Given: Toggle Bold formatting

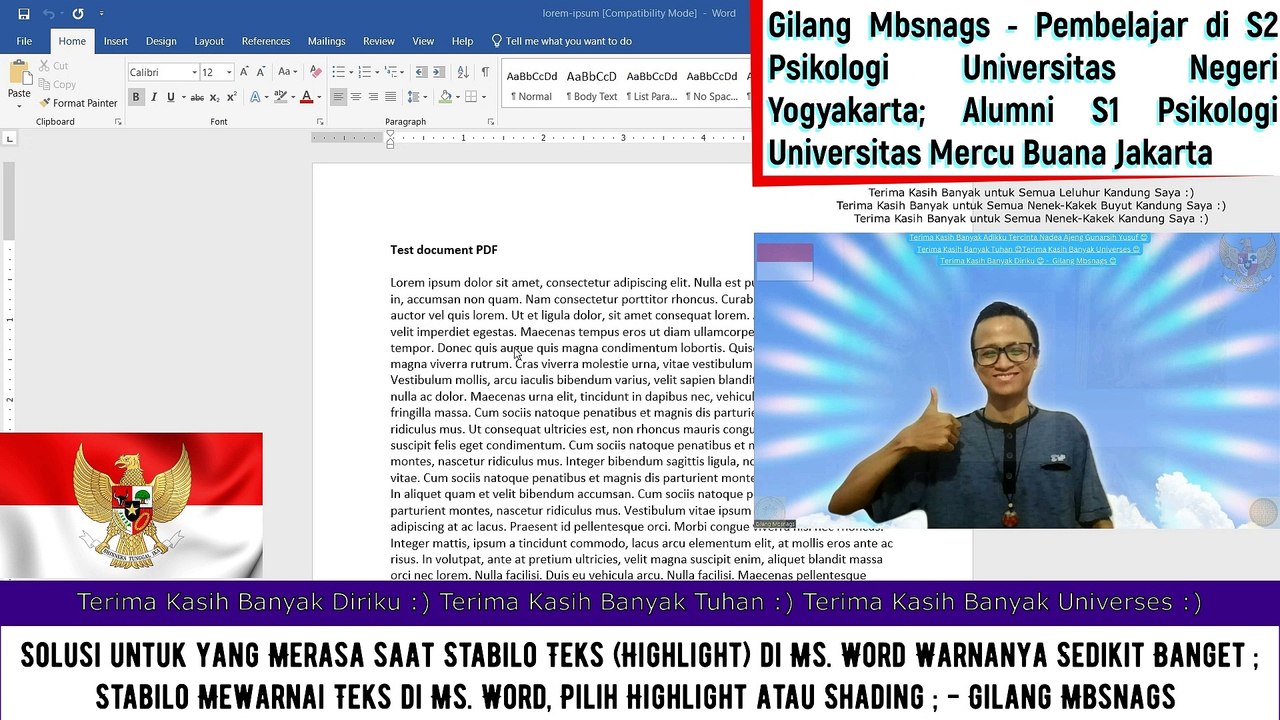Looking at the screenshot, I should (136, 97).
